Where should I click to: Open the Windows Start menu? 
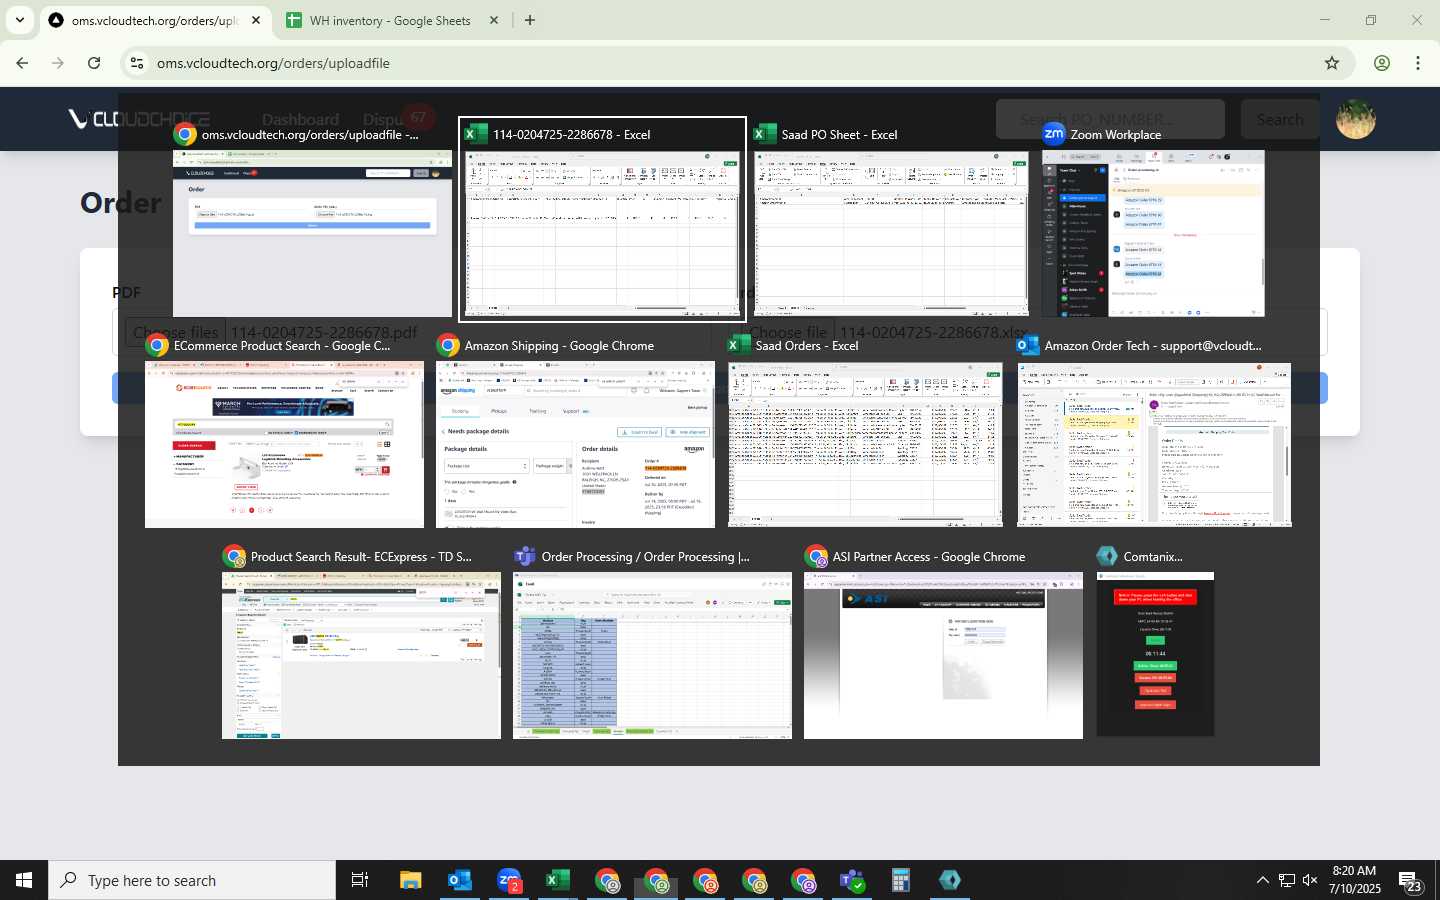tap(24, 880)
